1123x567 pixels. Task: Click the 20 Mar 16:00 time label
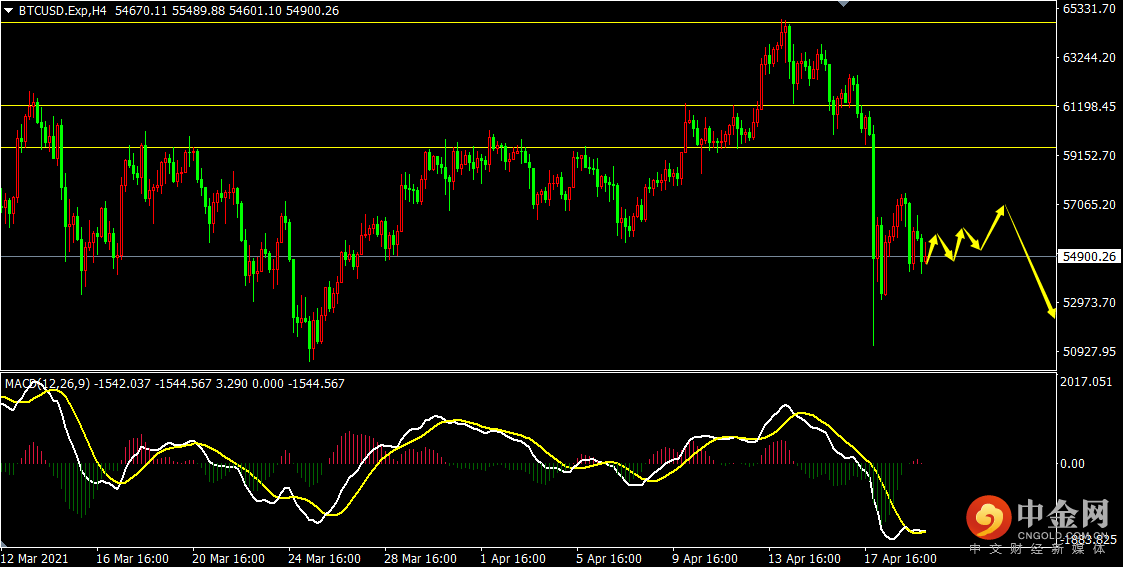[x=228, y=558]
